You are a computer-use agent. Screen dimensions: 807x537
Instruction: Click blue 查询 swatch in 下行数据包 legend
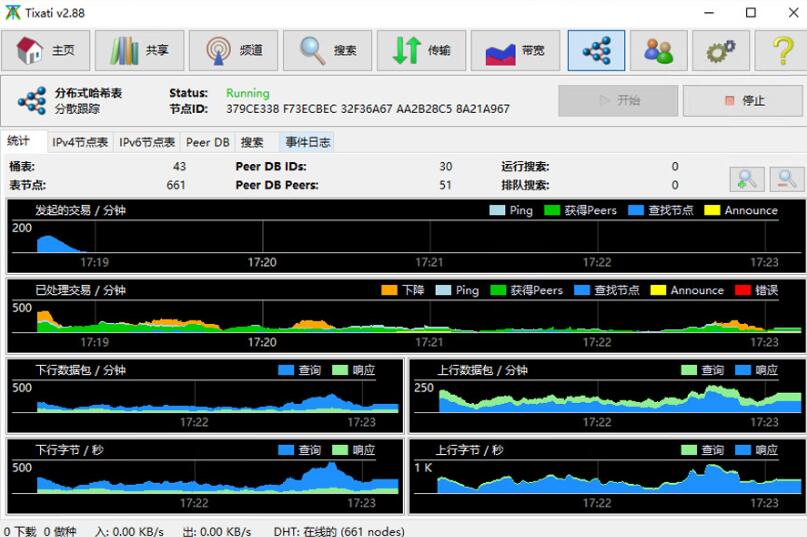click(286, 370)
